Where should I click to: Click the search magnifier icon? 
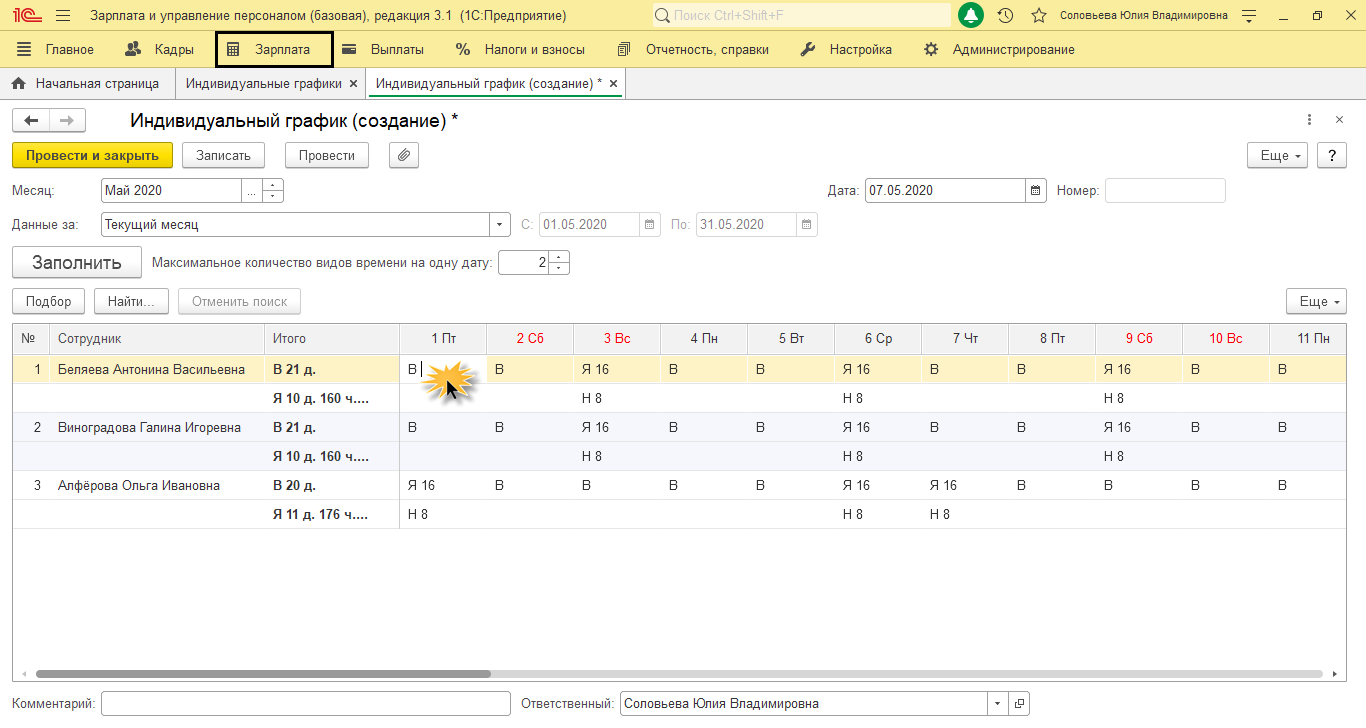663,16
